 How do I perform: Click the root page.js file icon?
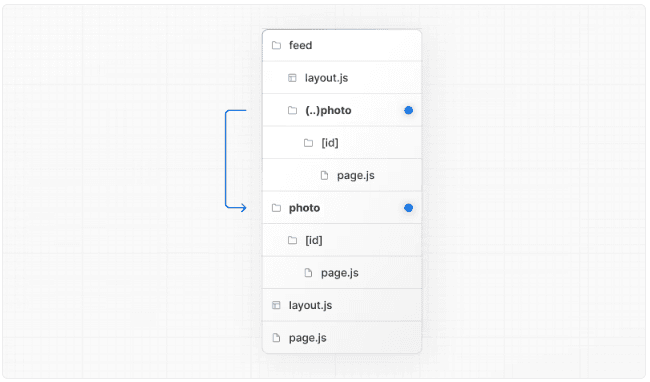(x=276, y=338)
